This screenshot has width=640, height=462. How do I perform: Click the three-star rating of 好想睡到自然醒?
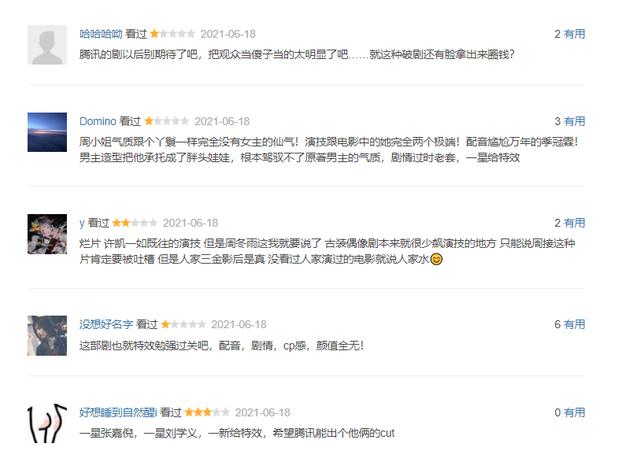(x=207, y=412)
